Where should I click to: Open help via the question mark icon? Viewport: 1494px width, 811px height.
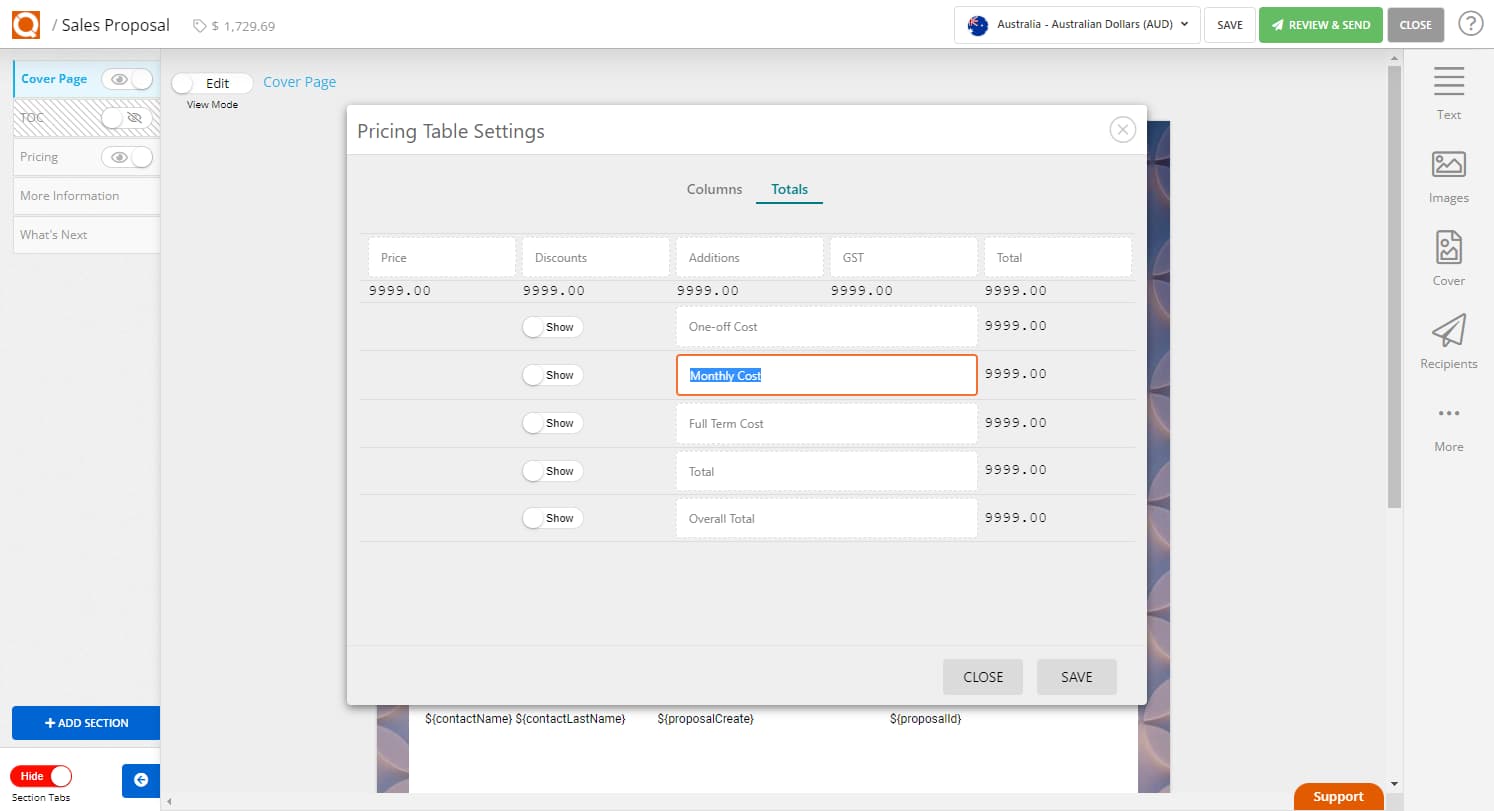coord(1470,23)
